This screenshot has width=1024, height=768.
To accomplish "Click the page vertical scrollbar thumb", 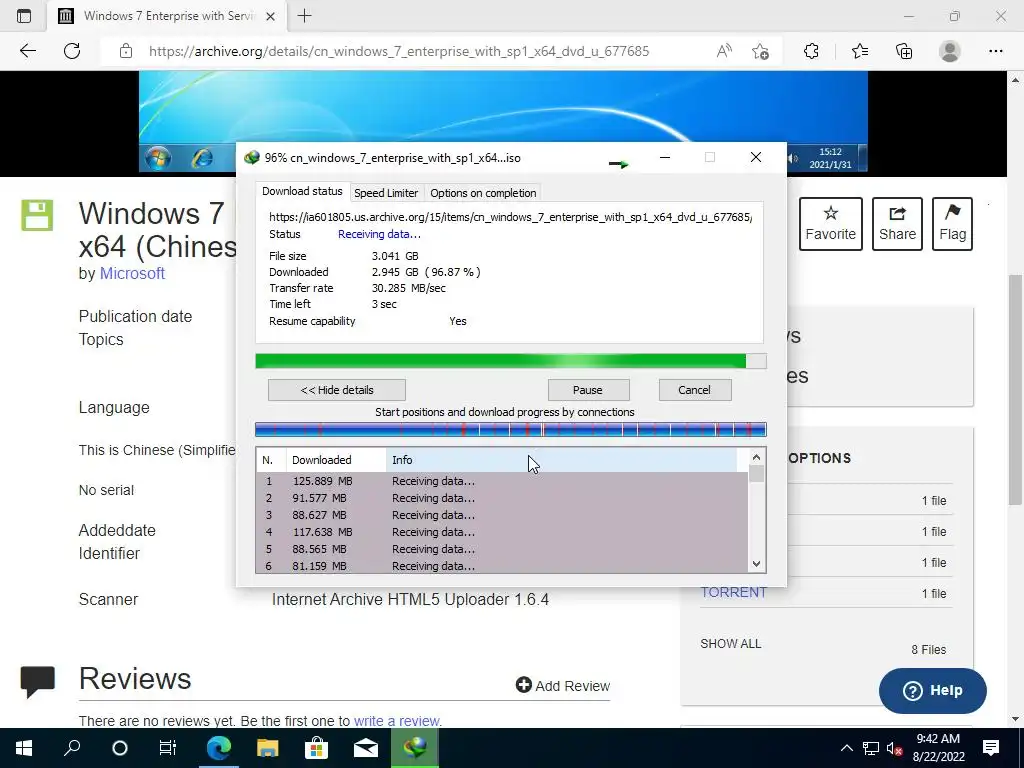I will point(1015,390).
